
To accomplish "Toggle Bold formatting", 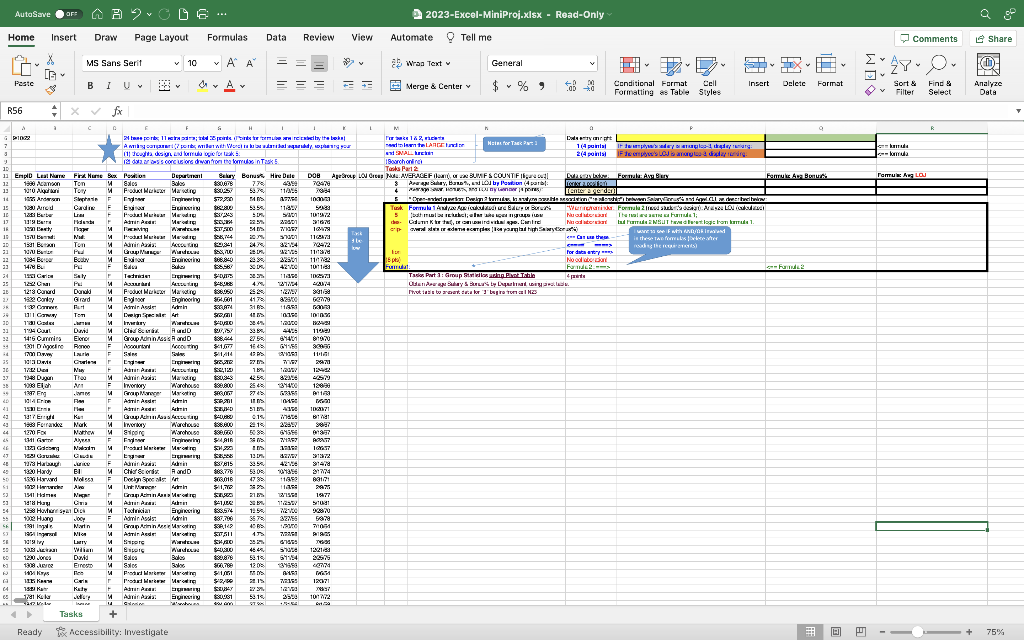I will coord(91,86).
